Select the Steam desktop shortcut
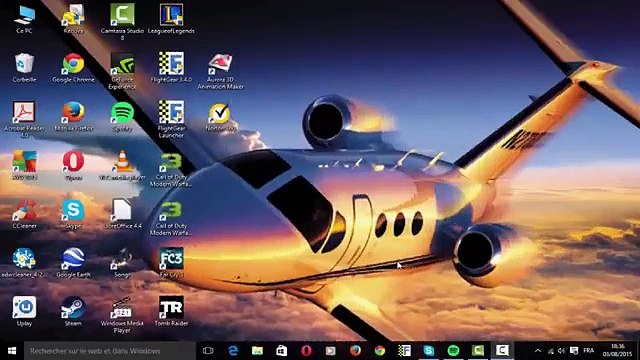The width and height of the screenshot is (640, 360). (x=73, y=311)
